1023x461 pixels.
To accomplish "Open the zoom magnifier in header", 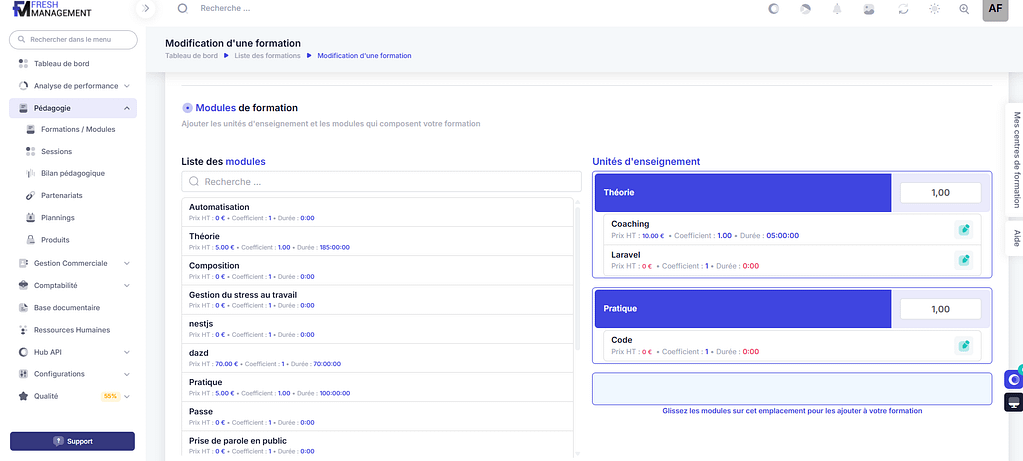I will pyautogui.click(x=964, y=8).
